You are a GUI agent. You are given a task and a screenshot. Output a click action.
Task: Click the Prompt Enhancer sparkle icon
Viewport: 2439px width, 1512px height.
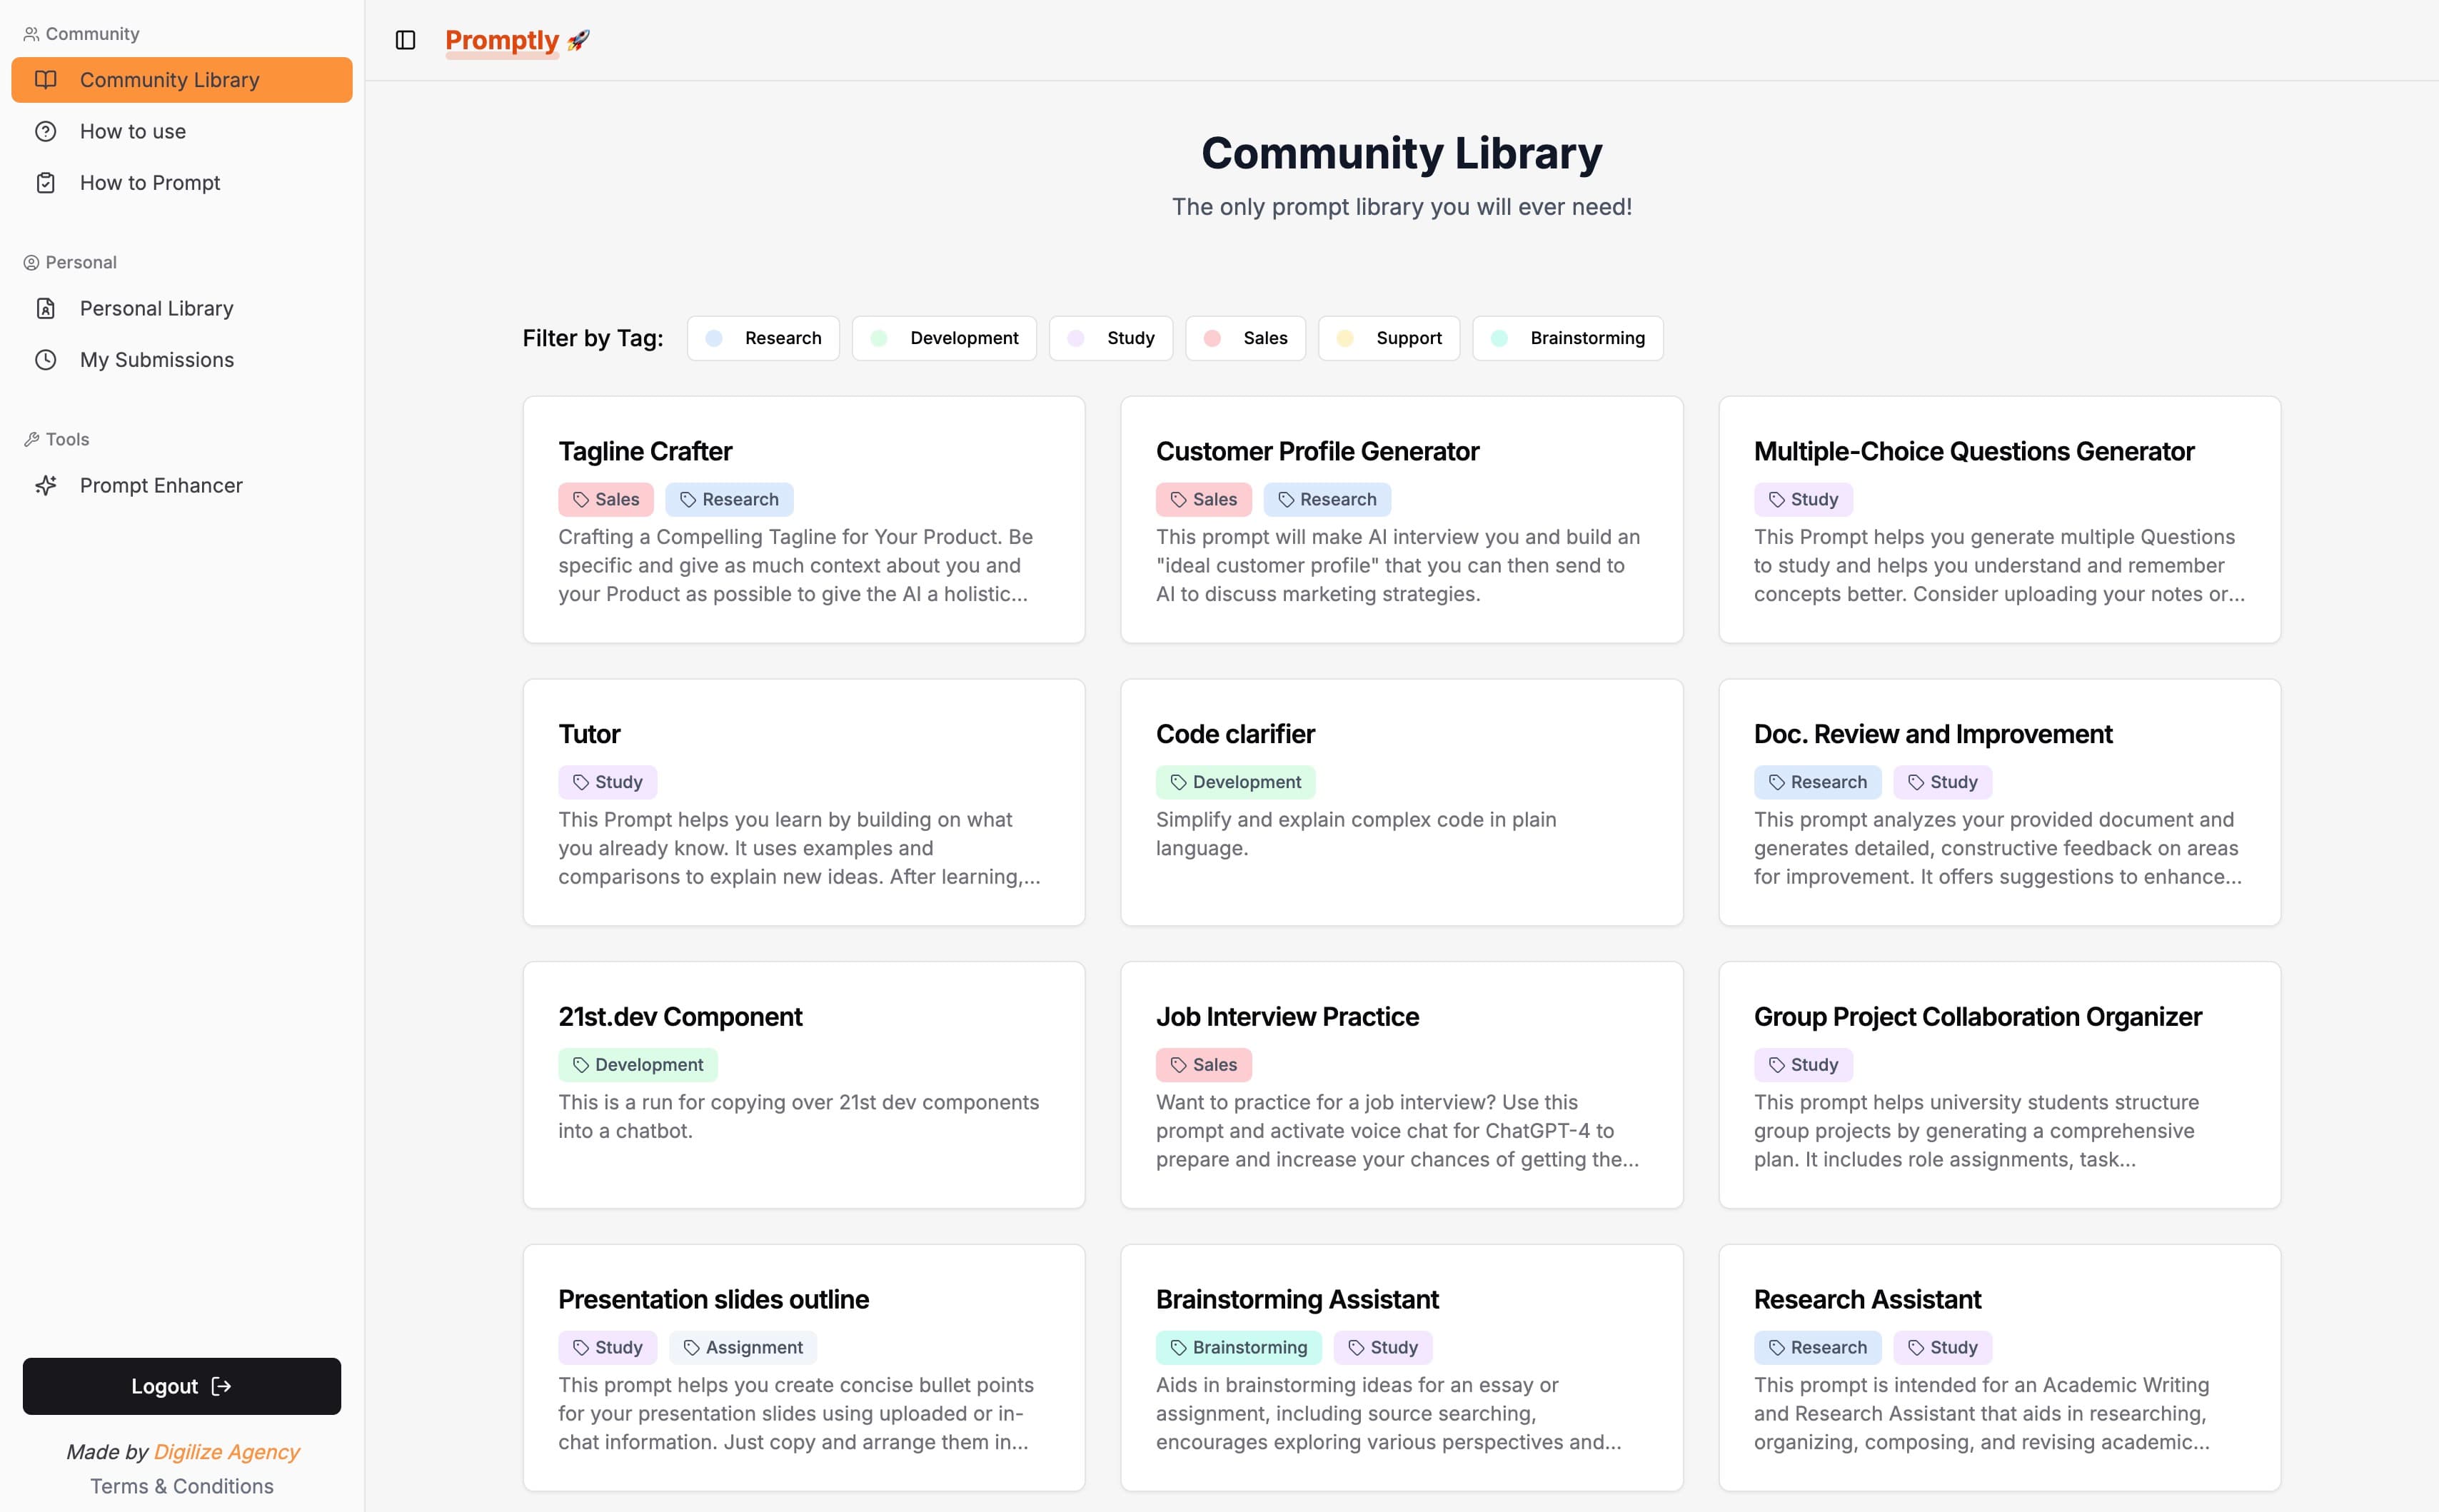pyautogui.click(x=46, y=486)
